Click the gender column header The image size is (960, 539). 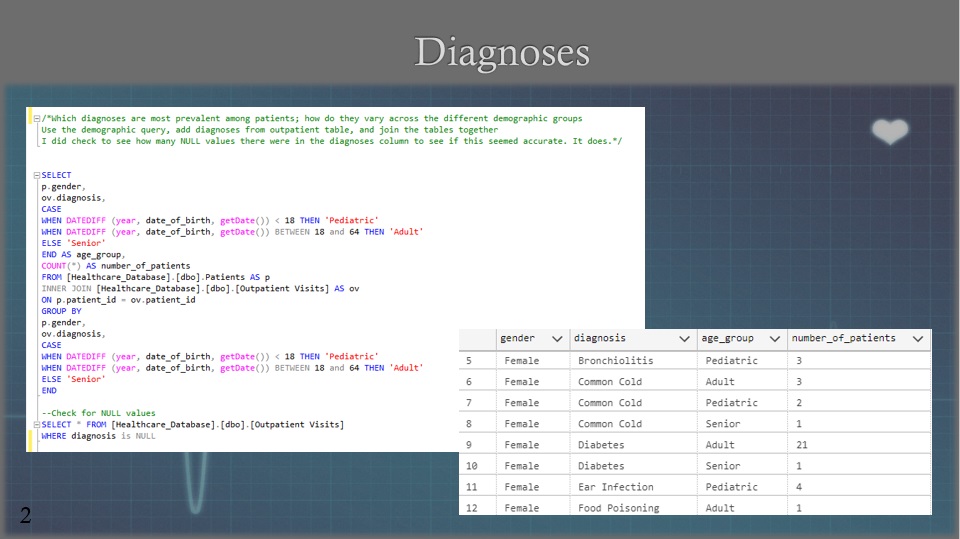533,339
